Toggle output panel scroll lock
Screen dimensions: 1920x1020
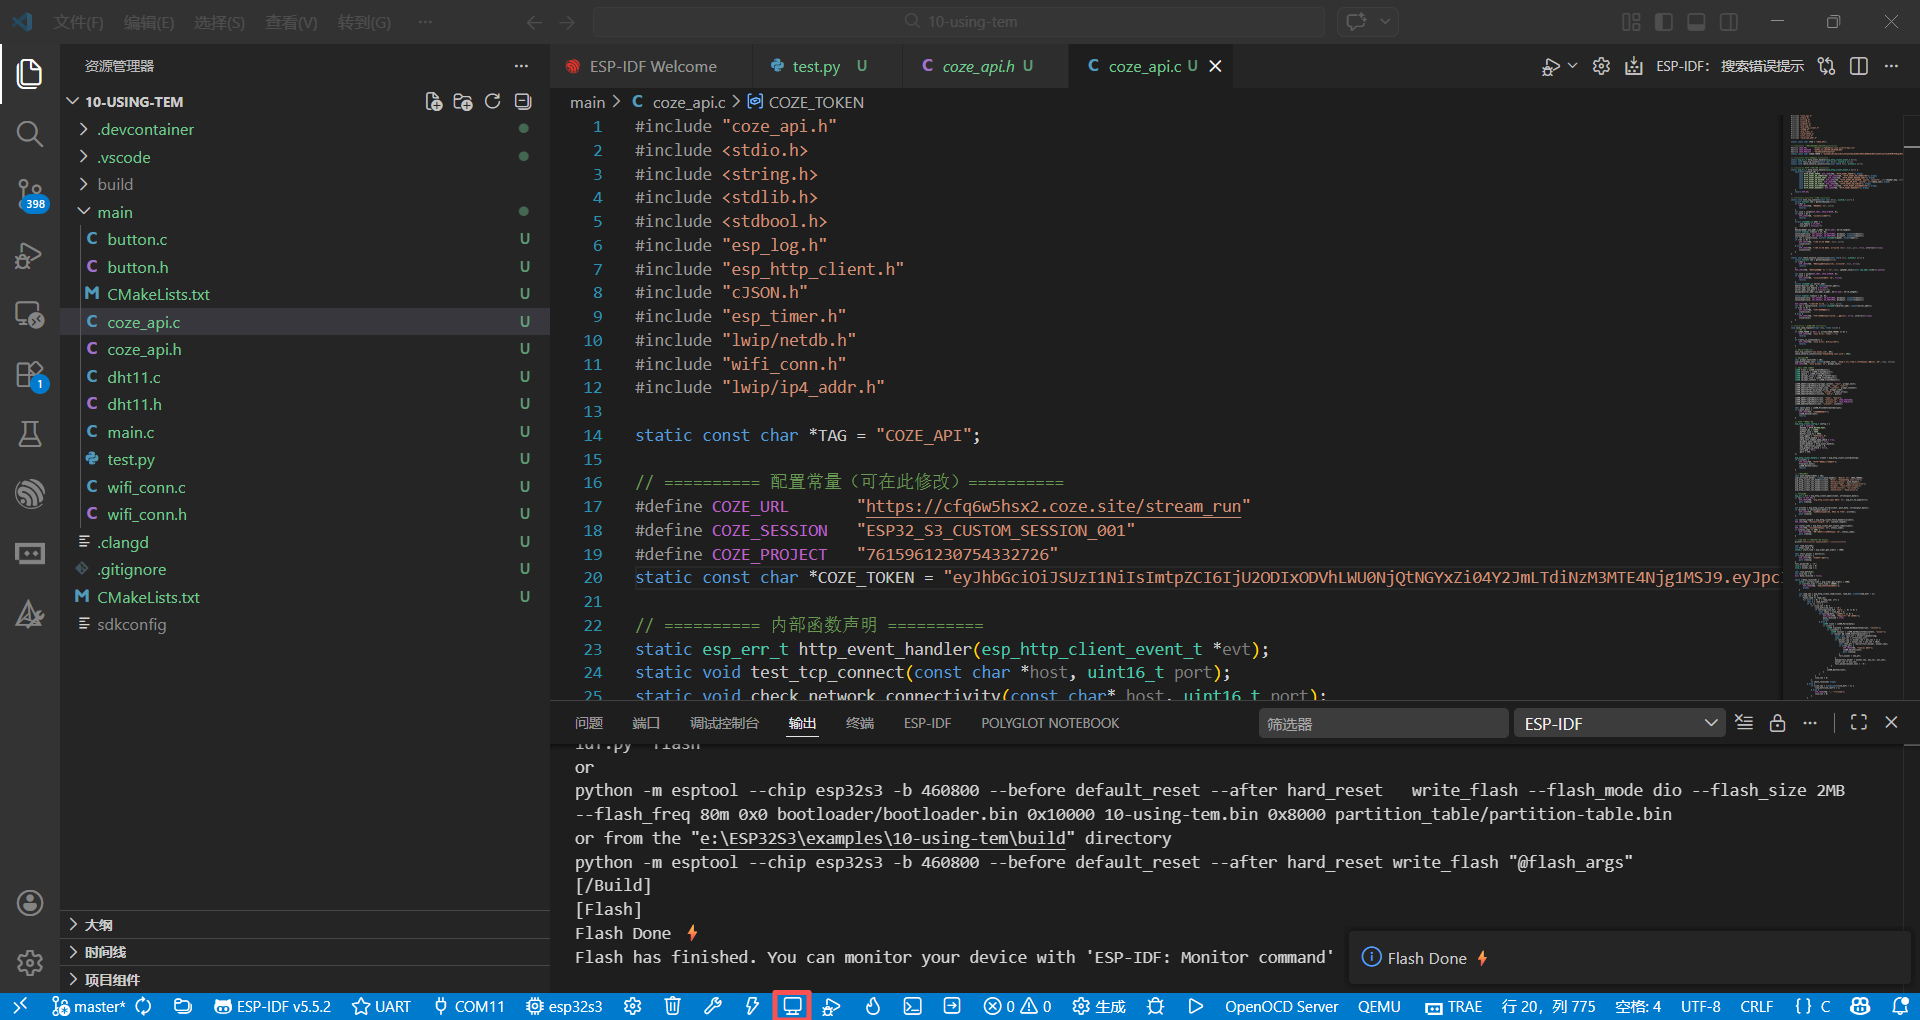pyautogui.click(x=1777, y=723)
